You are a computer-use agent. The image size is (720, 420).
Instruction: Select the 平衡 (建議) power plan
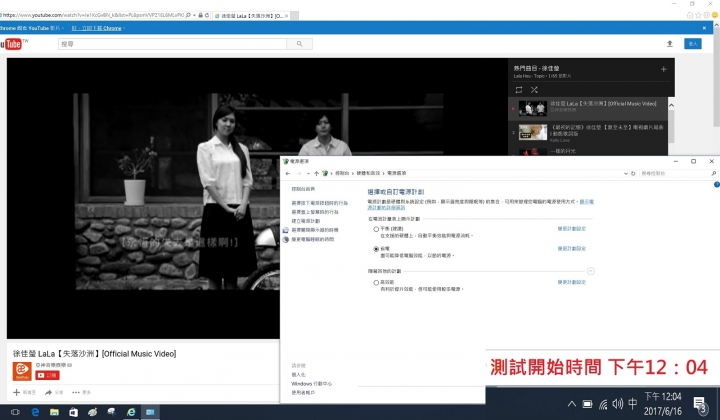377,229
